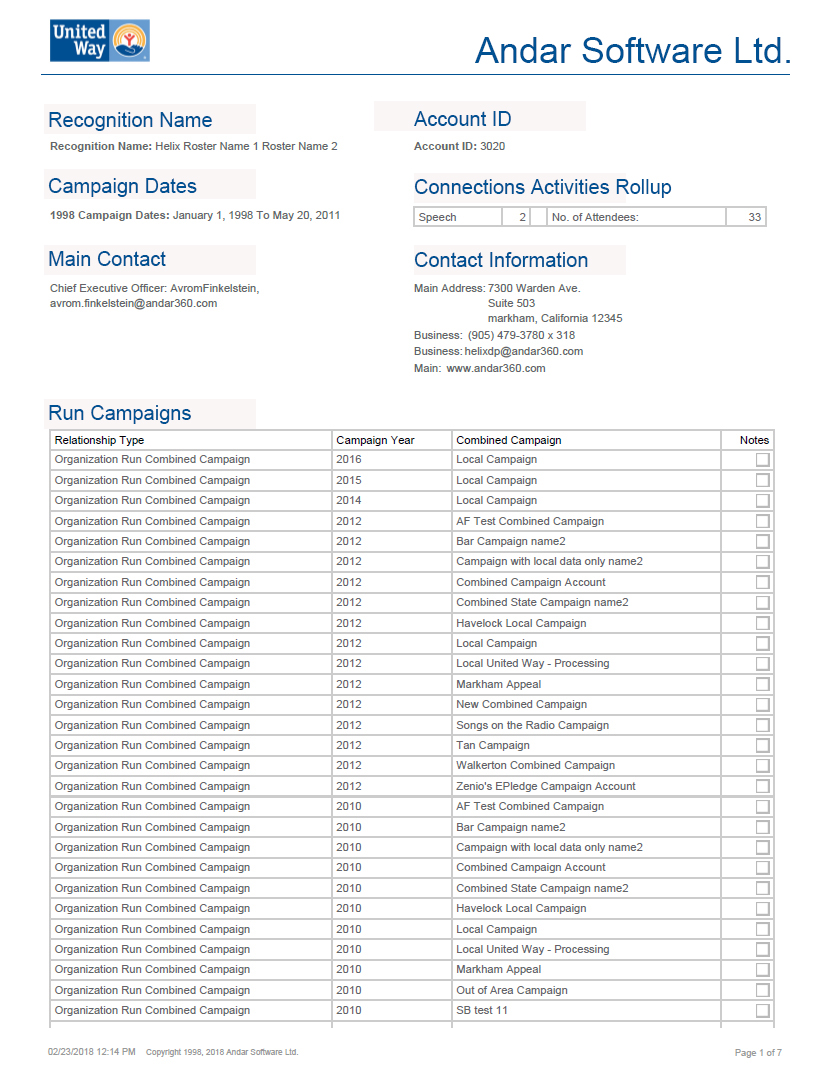Click the Notes column header

tap(754, 440)
